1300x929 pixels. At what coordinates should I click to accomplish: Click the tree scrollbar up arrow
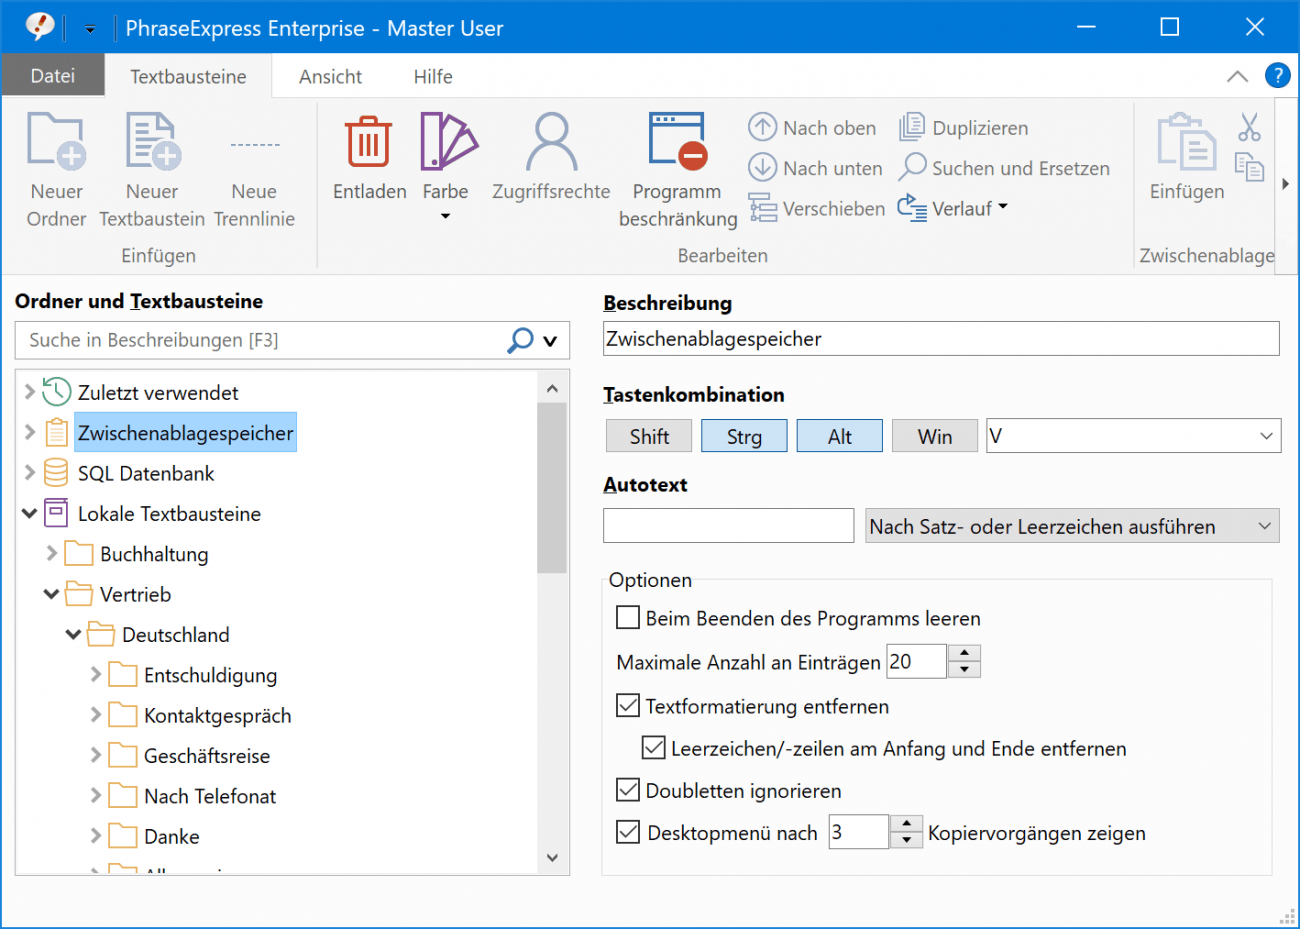click(x=552, y=388)
